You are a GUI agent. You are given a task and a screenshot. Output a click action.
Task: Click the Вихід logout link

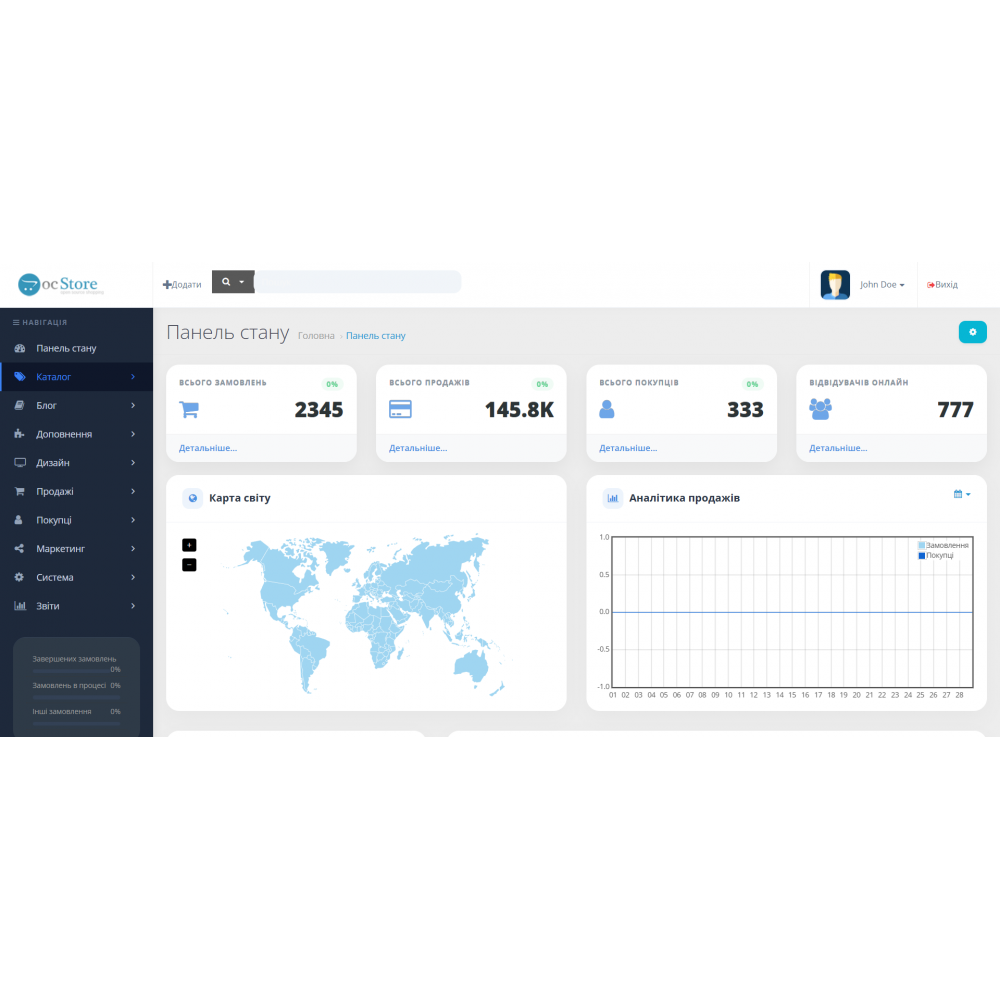[x=942, y=285]
